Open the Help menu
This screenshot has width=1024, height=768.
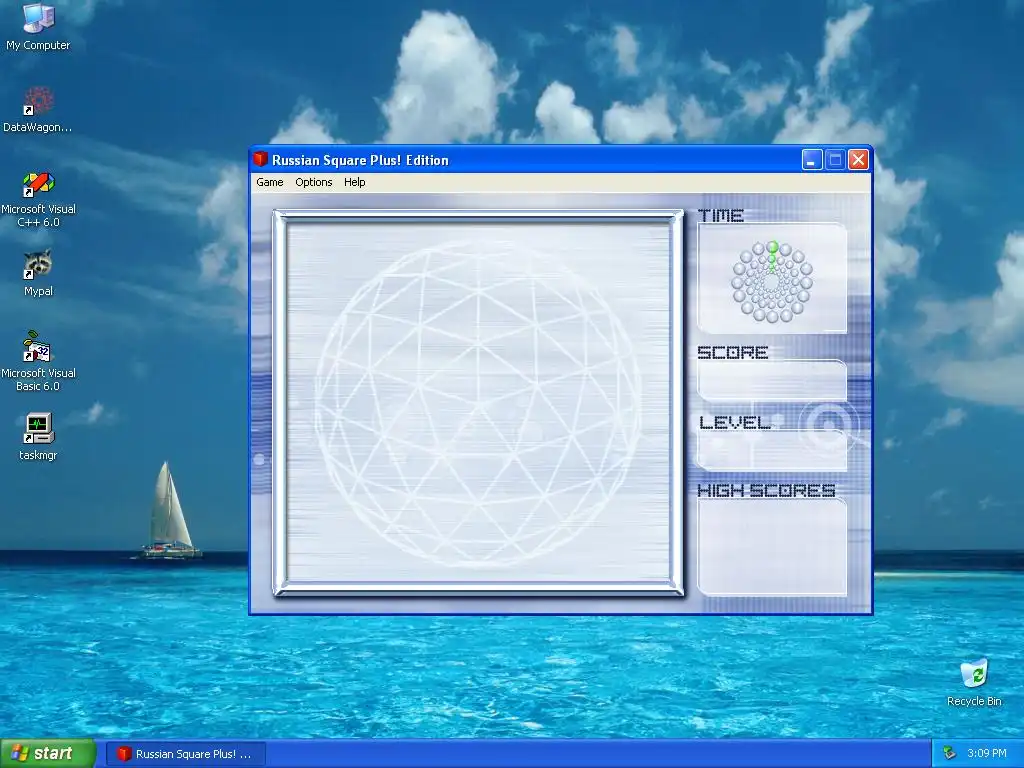355,182
